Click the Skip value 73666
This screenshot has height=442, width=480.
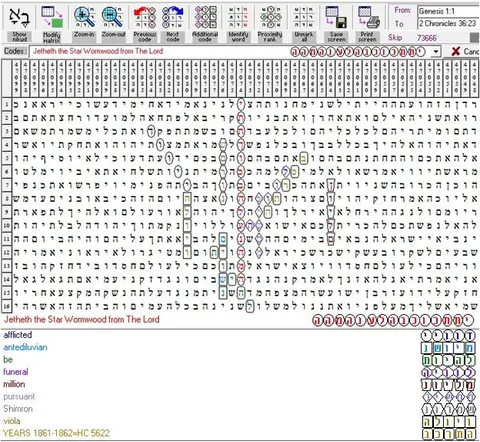[427, 38]
